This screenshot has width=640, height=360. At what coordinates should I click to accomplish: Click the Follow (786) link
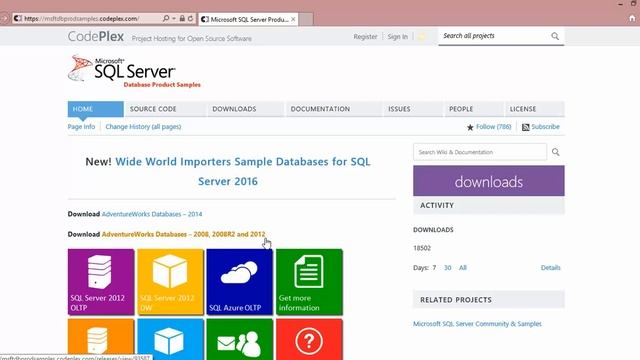tap(493, 127)
